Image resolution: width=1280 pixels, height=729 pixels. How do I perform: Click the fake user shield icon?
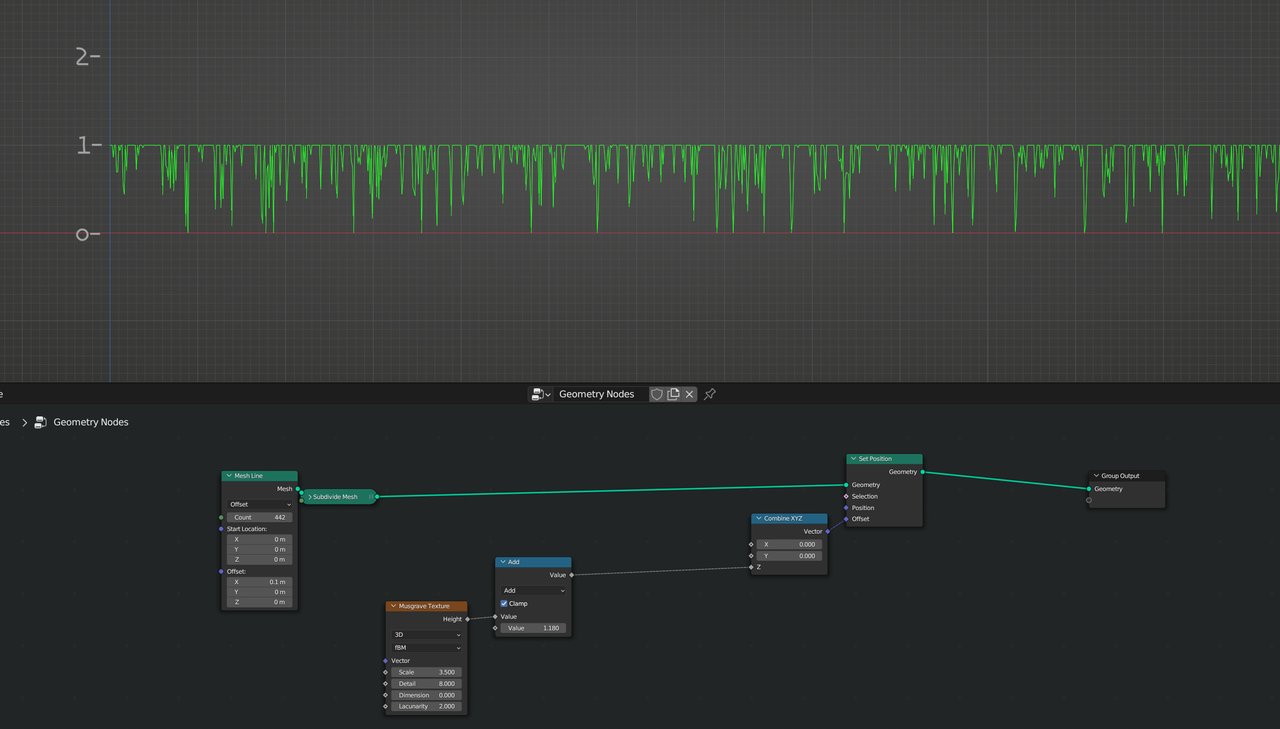[657, 394]
